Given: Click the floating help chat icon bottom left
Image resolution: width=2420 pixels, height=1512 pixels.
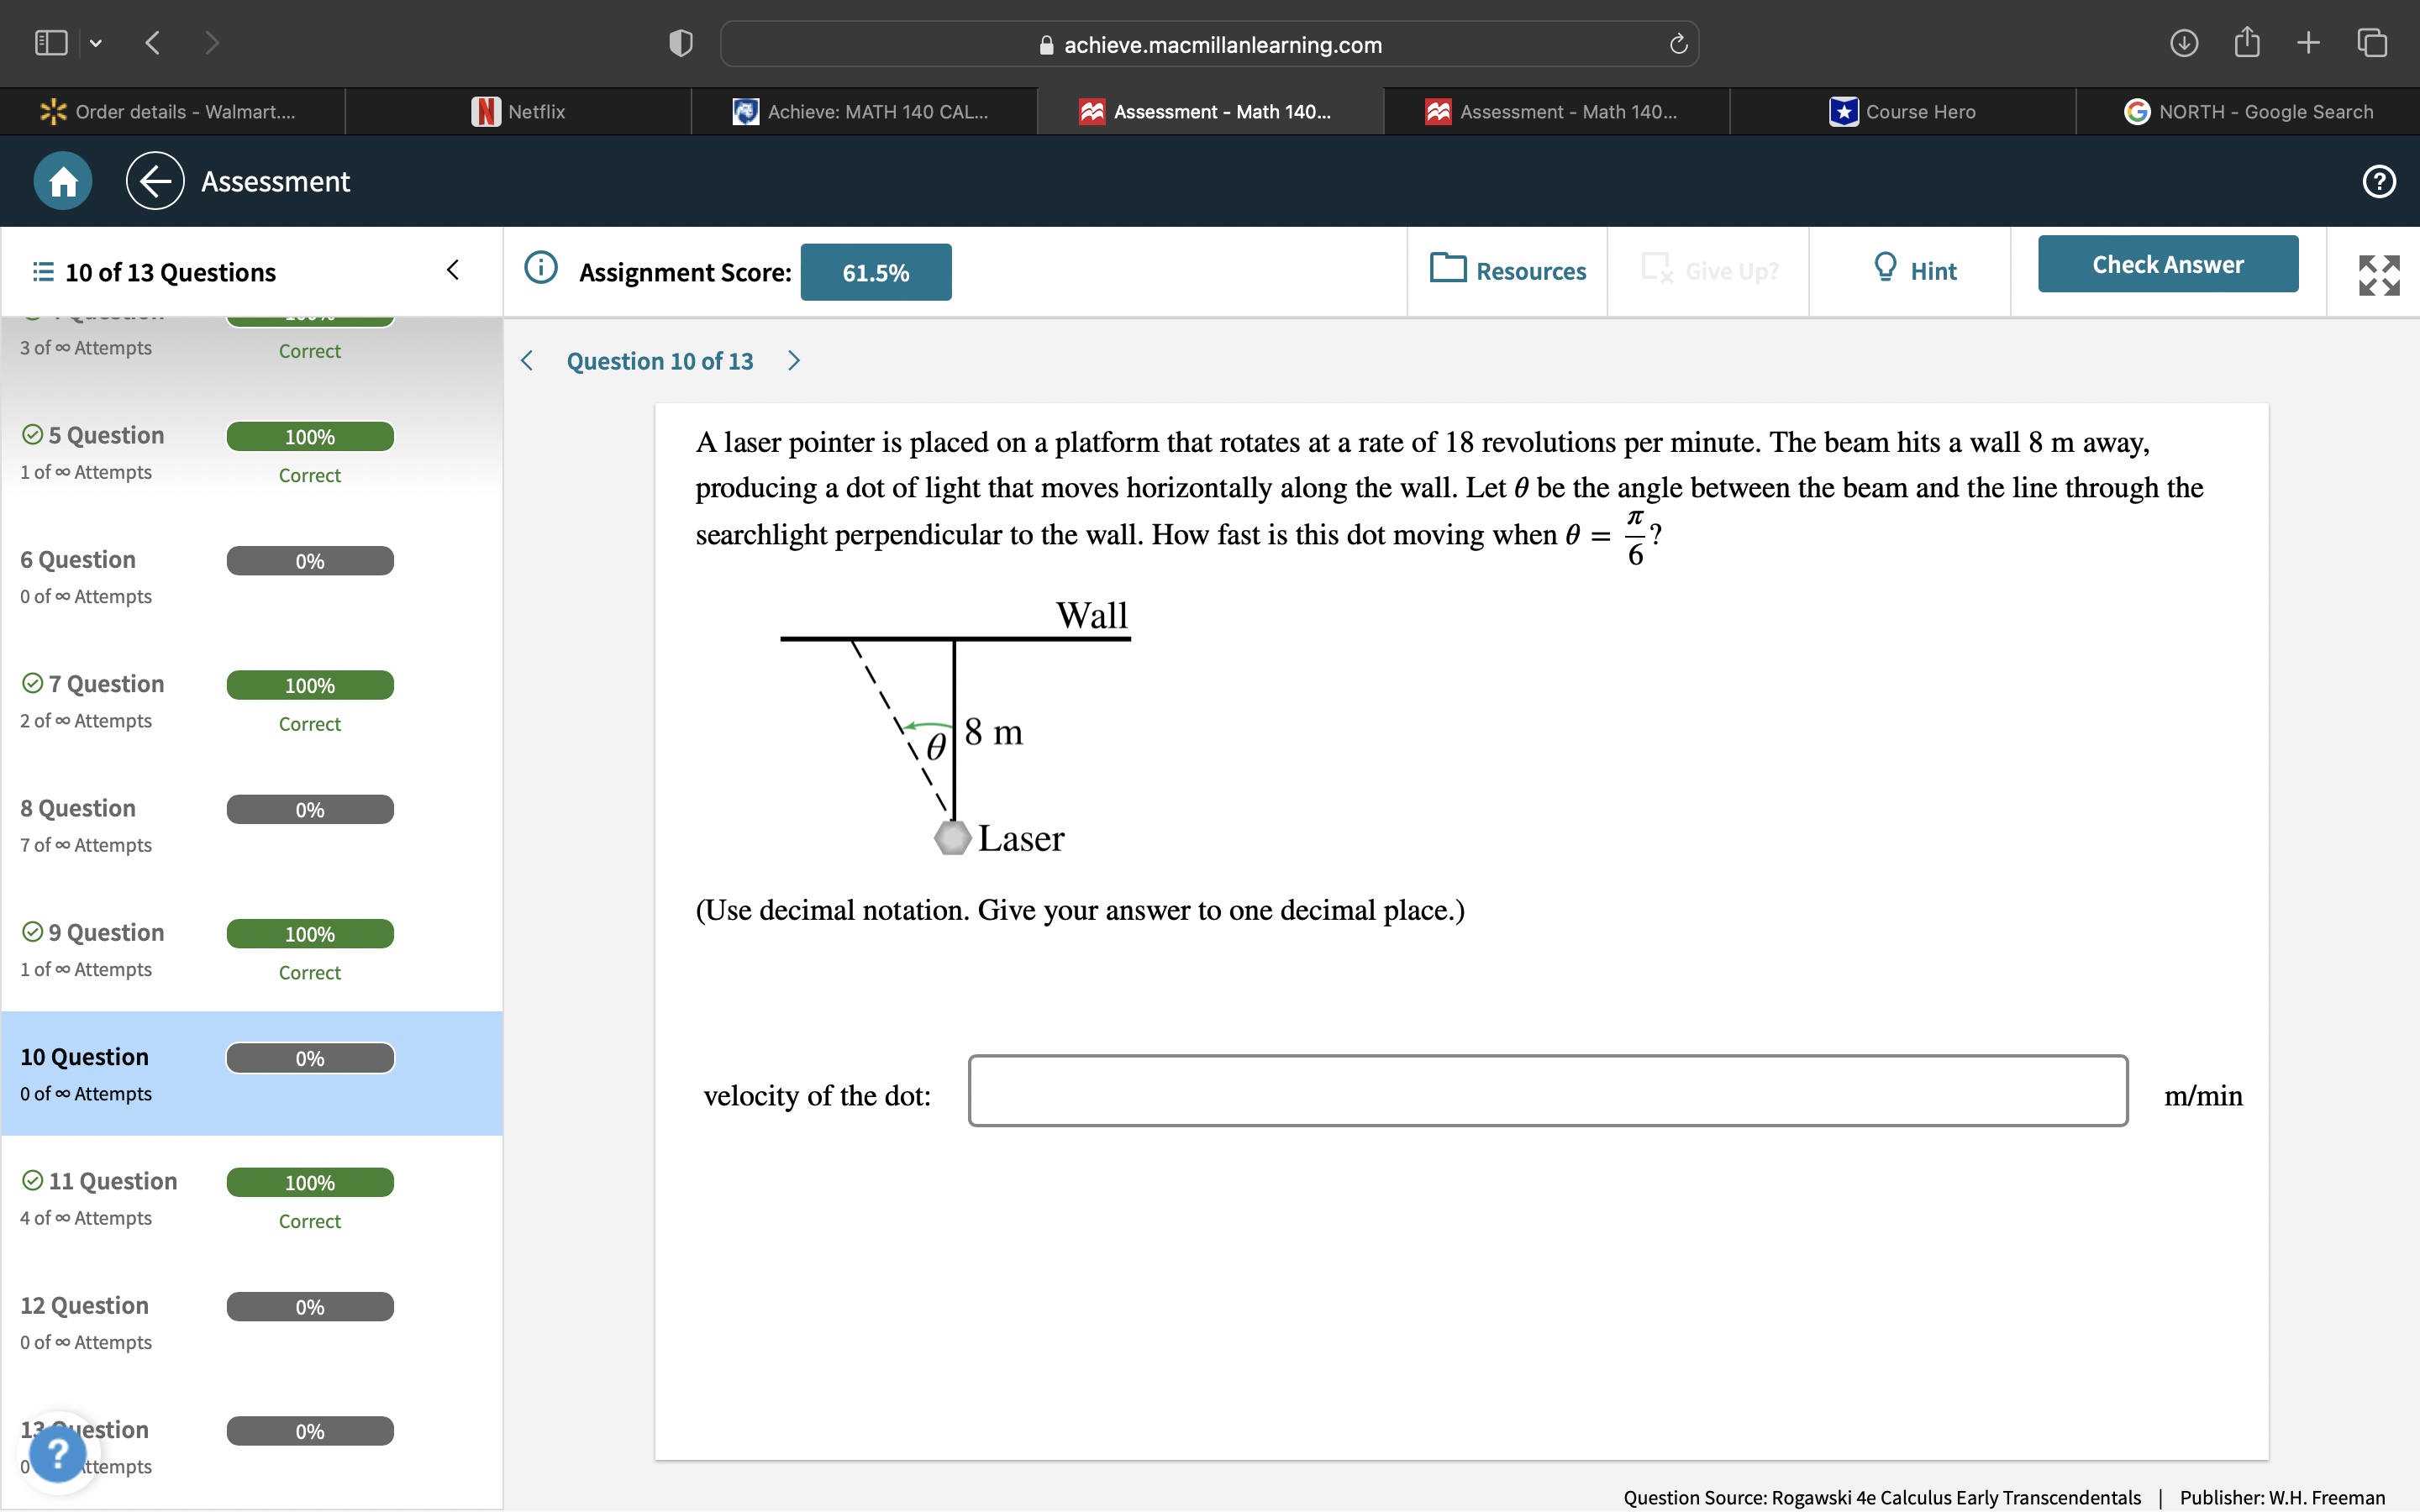Looking at the screenshot, I should click(58, 1452).
